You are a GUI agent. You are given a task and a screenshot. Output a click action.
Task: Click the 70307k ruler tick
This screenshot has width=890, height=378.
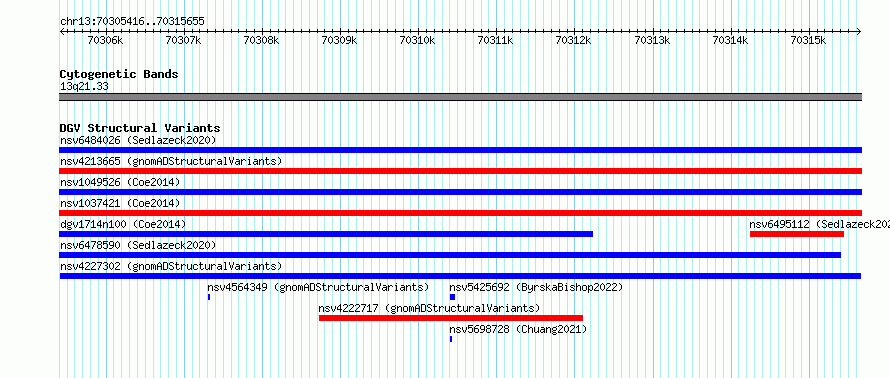(x=184, y=40)
